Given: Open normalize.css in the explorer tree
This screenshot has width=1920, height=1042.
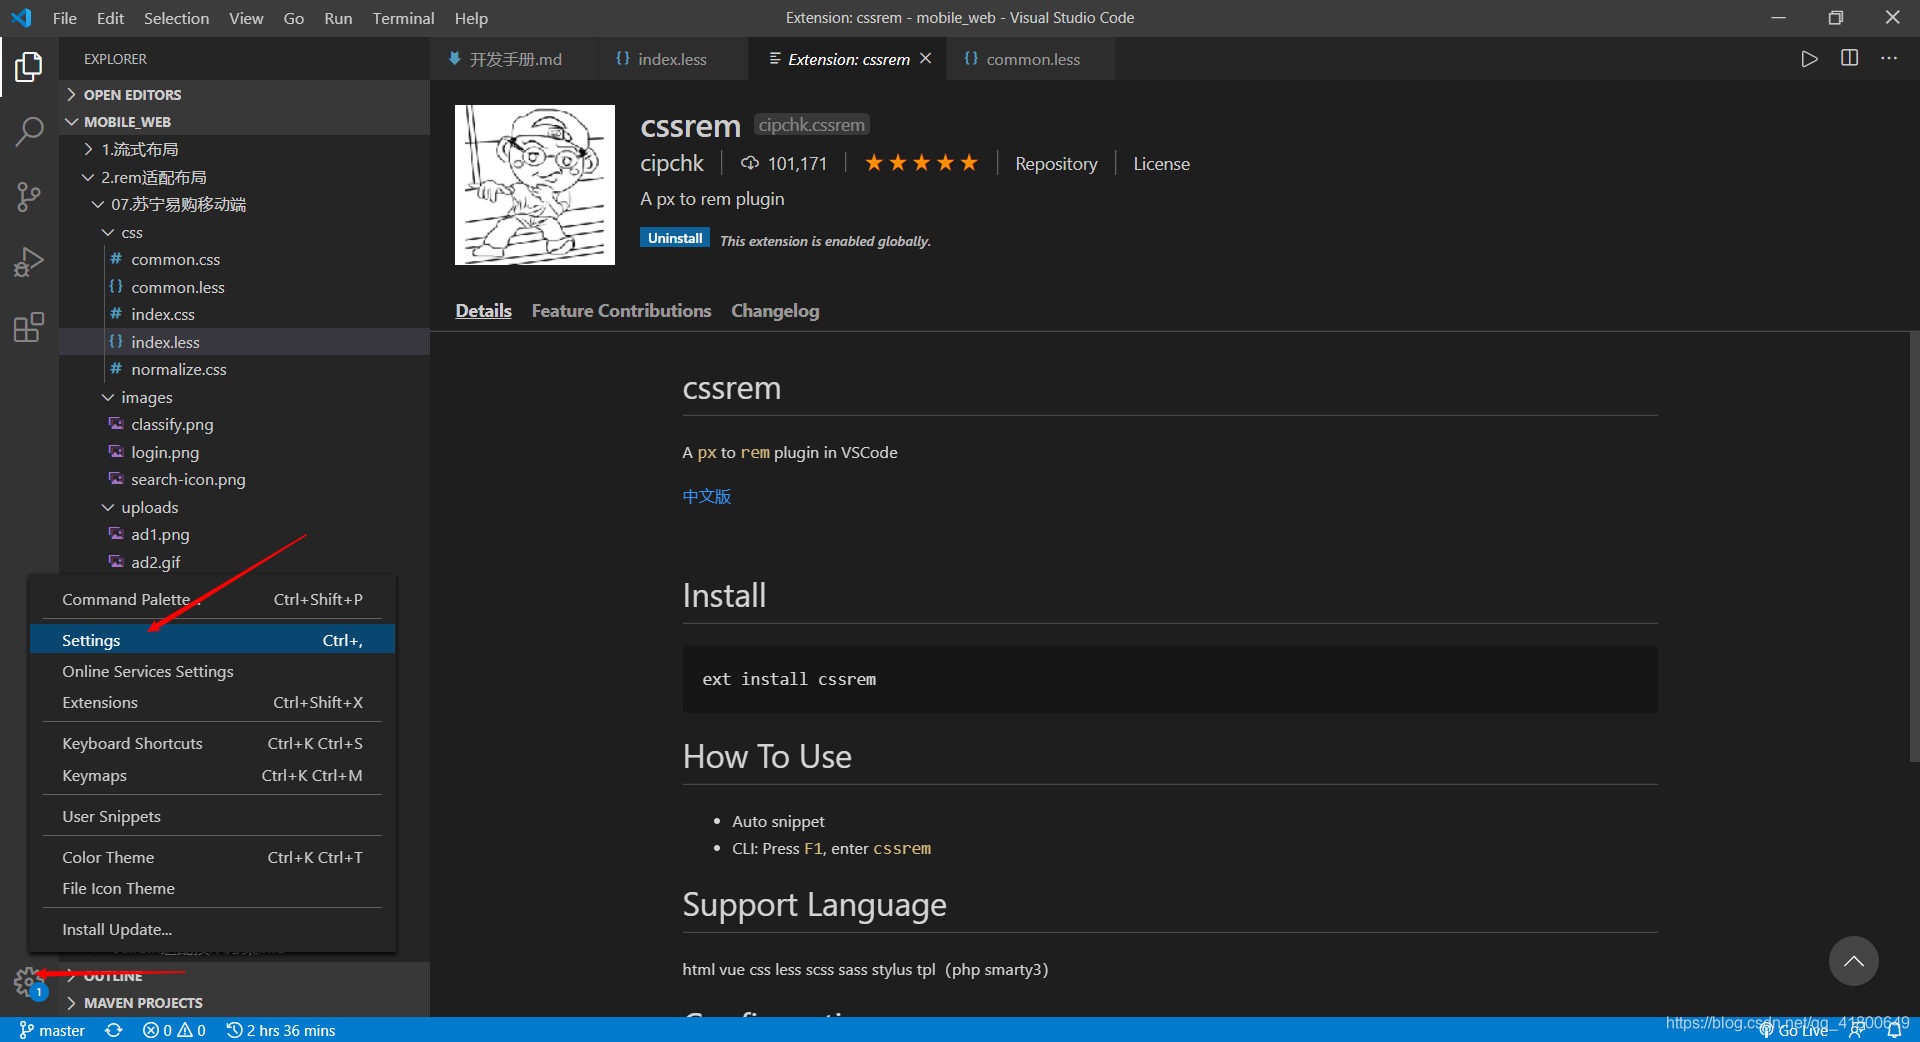Looking at the screenshot, I should (x=245, y=369).
